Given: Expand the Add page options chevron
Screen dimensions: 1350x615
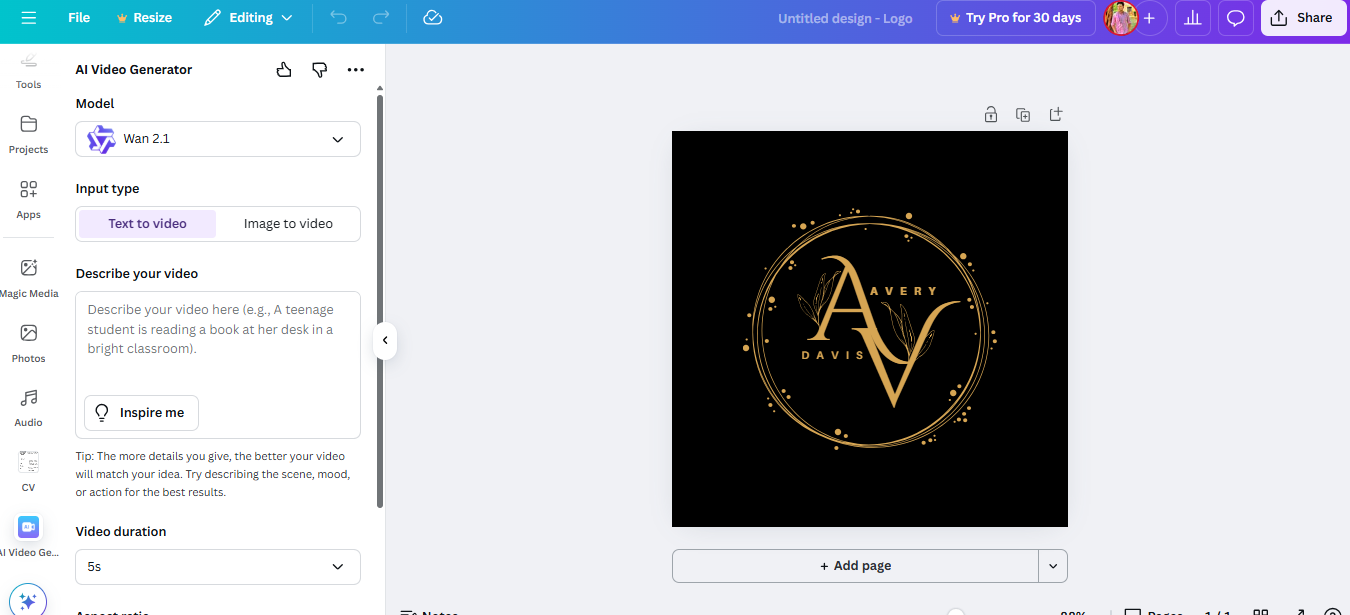Looking at the screenshot, I should coord(1052,565).
